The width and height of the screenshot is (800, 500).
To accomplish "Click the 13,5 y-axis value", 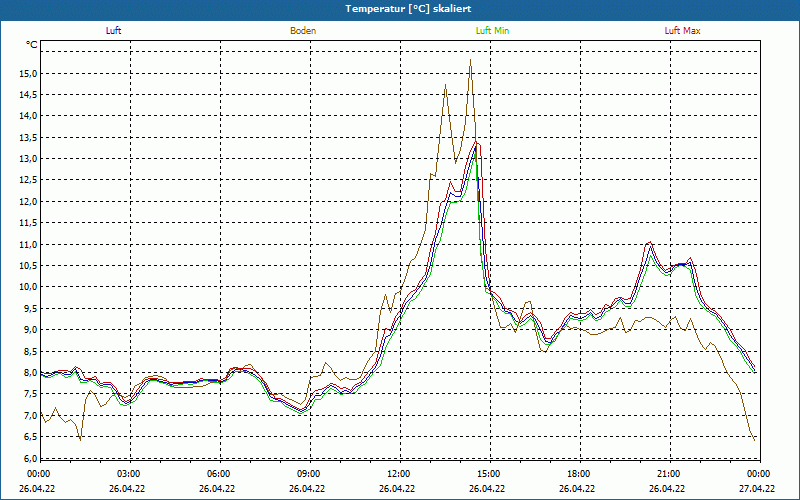I will click(x=28, y=137).
